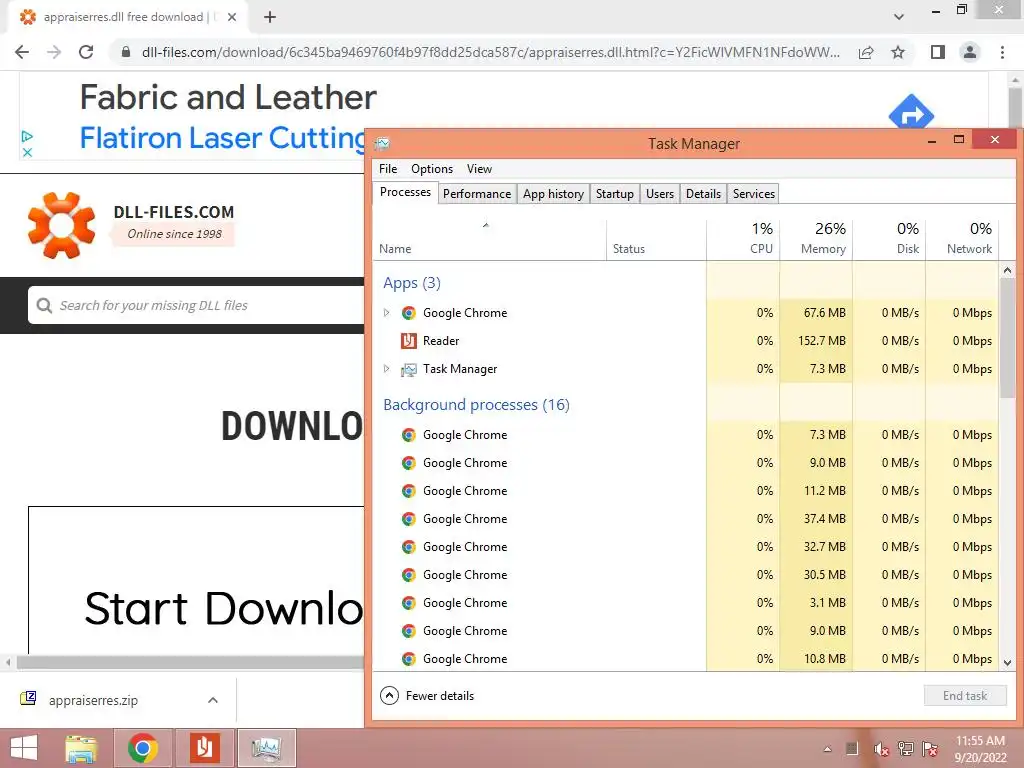Switch to the Users tab
Image resolution: width=1024 pixels, height=768 pixels.
point(660,194)
